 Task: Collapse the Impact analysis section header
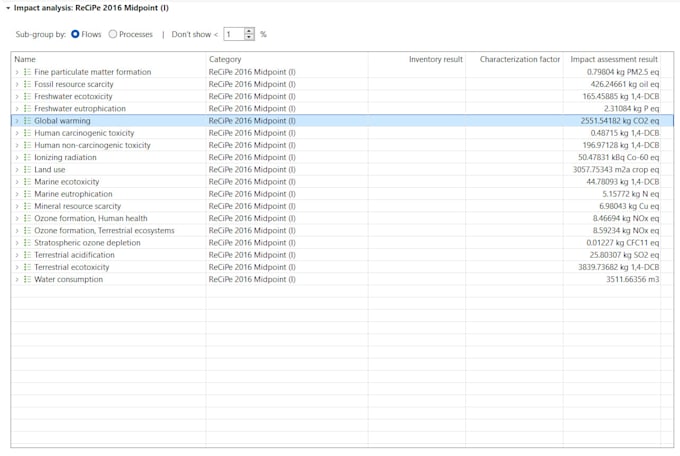[7, 7]
